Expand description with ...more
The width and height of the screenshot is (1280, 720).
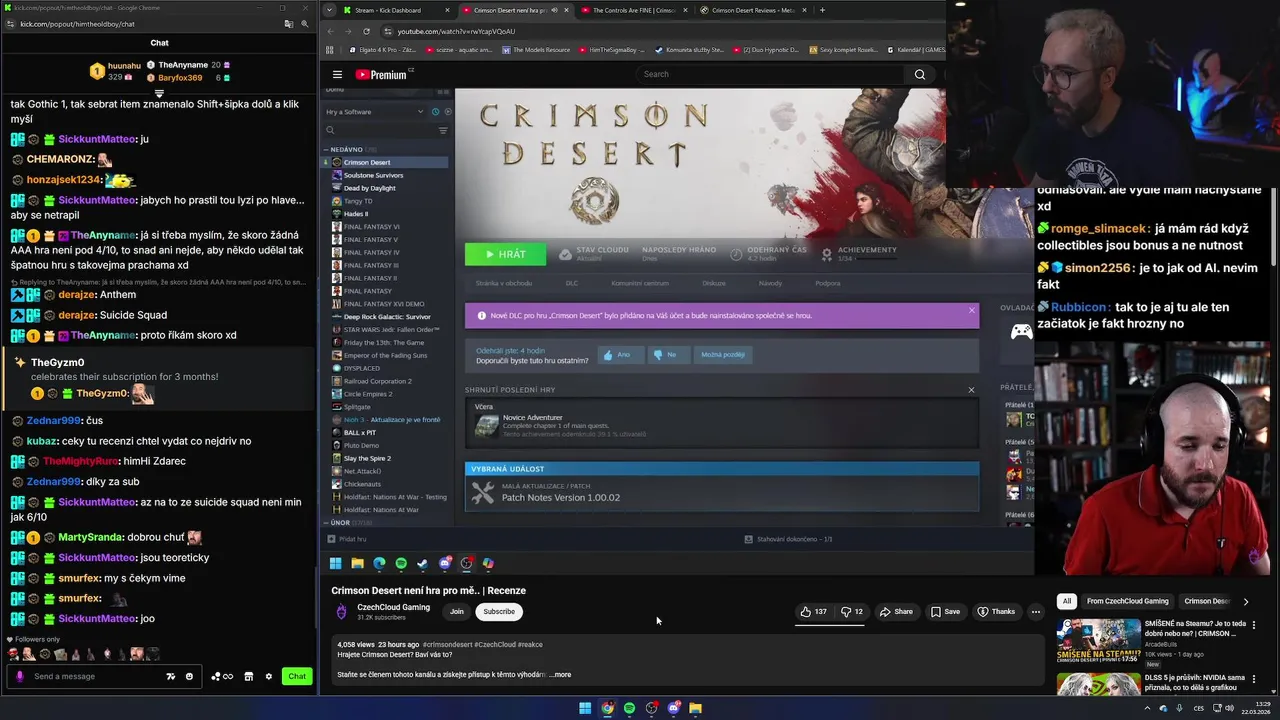(560, 675)
